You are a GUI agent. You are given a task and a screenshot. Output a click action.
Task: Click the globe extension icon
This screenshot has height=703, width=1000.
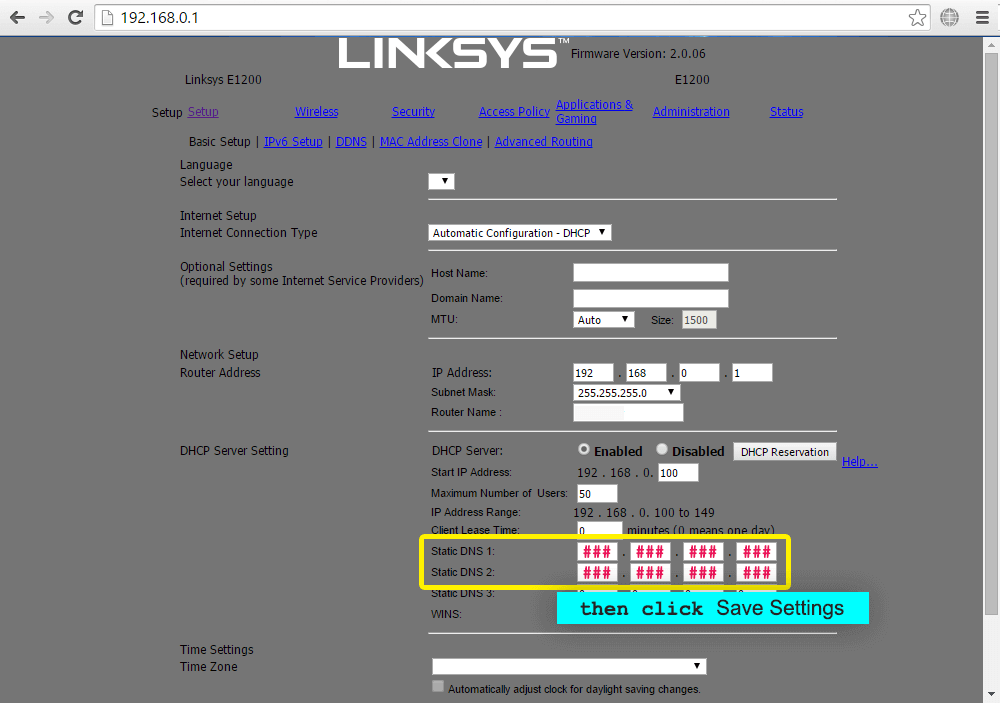950,17
